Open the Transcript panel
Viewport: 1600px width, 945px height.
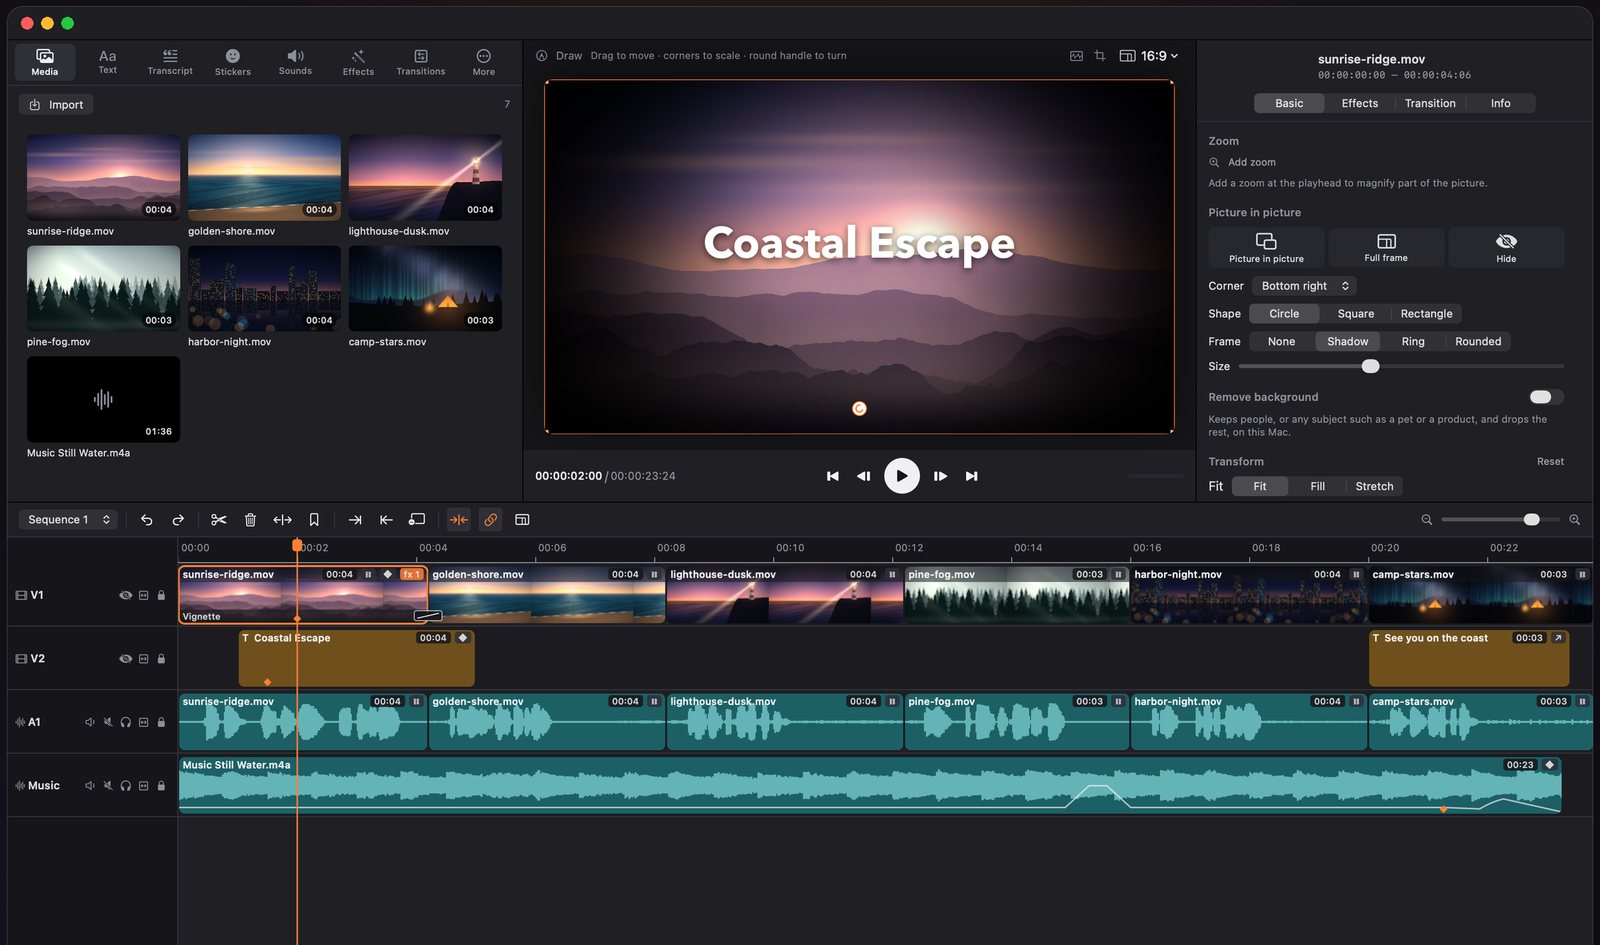170,62
